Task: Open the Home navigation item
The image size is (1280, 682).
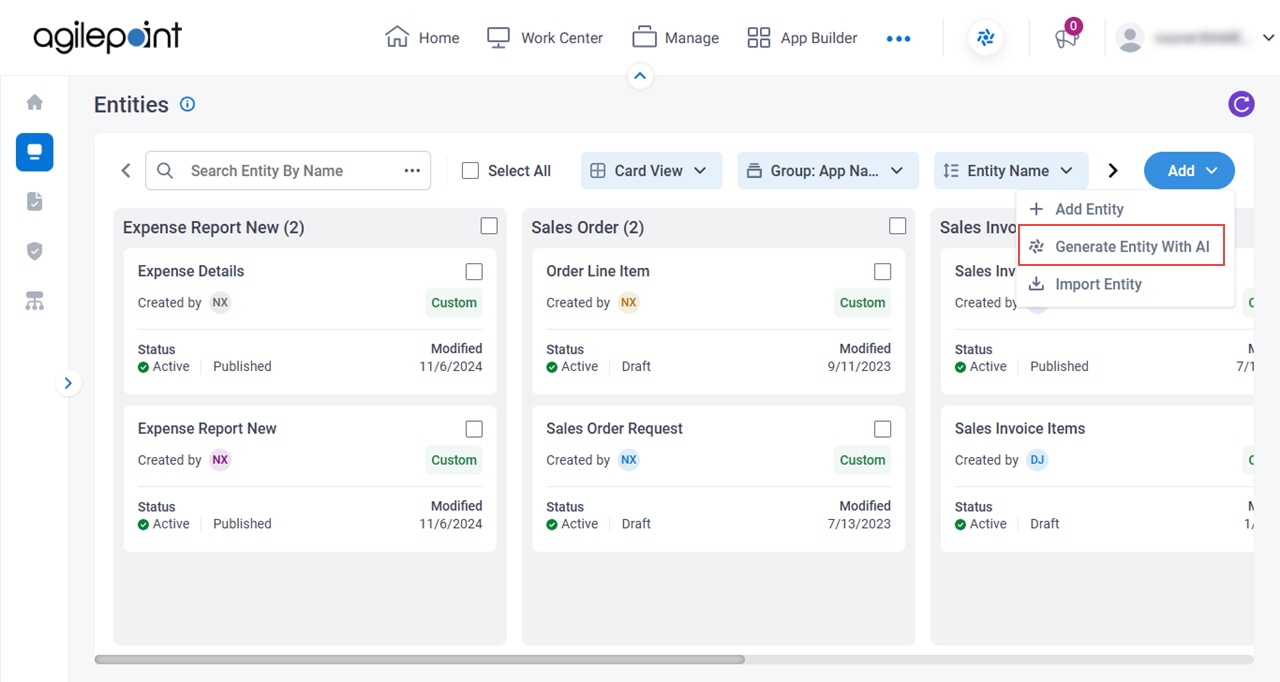Action: [x=422, y=38]
